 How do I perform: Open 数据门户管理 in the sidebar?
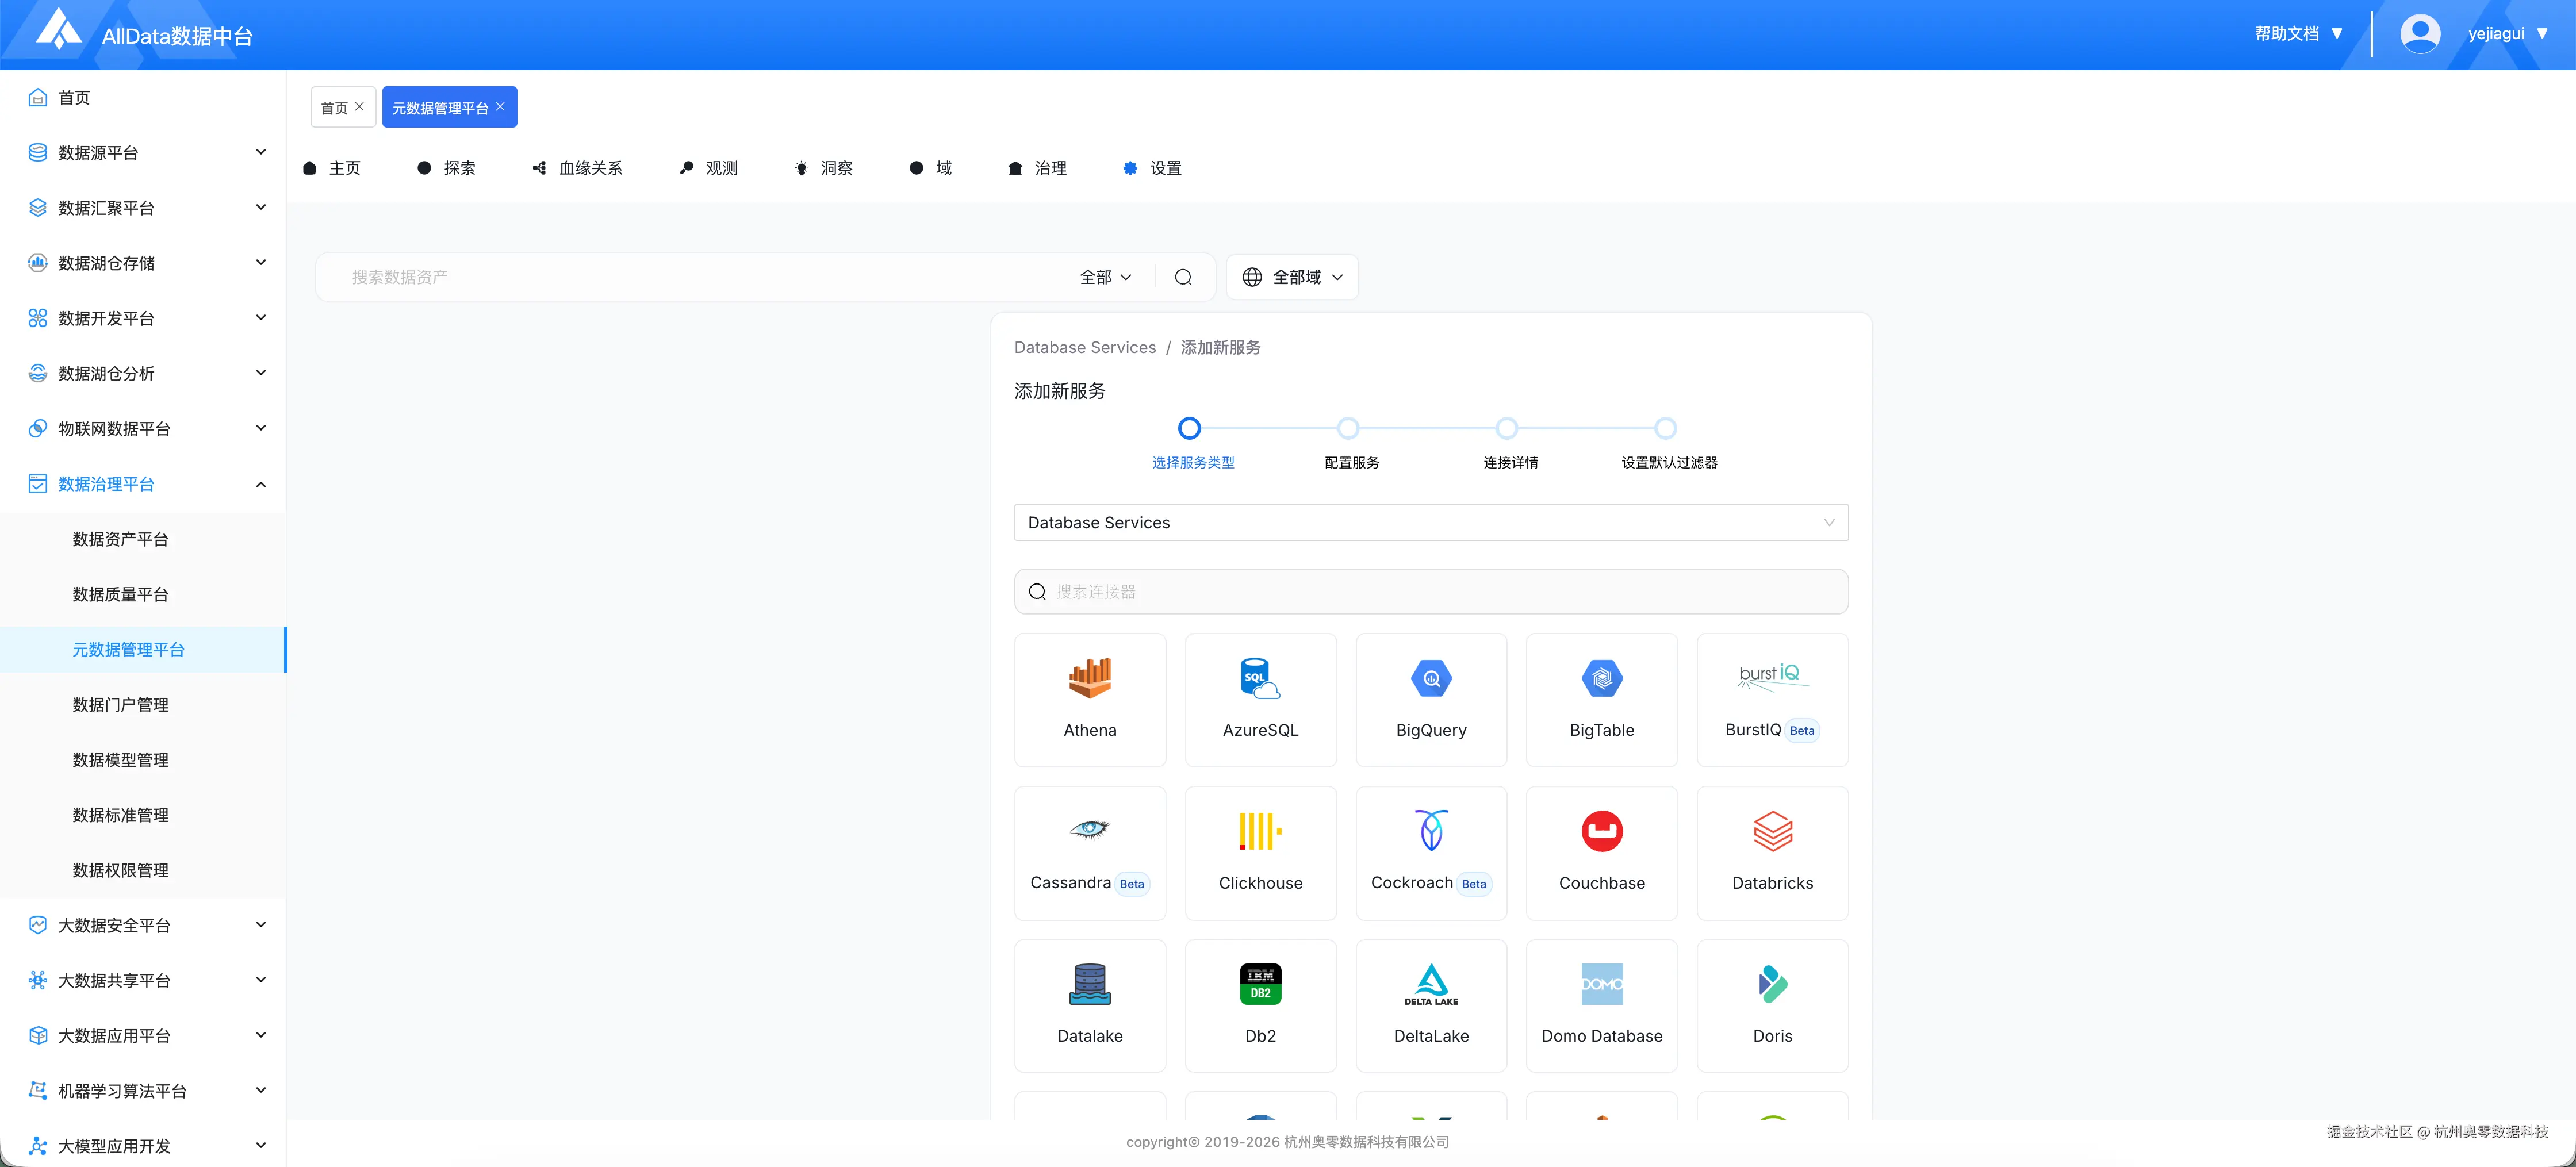(120, 705)
